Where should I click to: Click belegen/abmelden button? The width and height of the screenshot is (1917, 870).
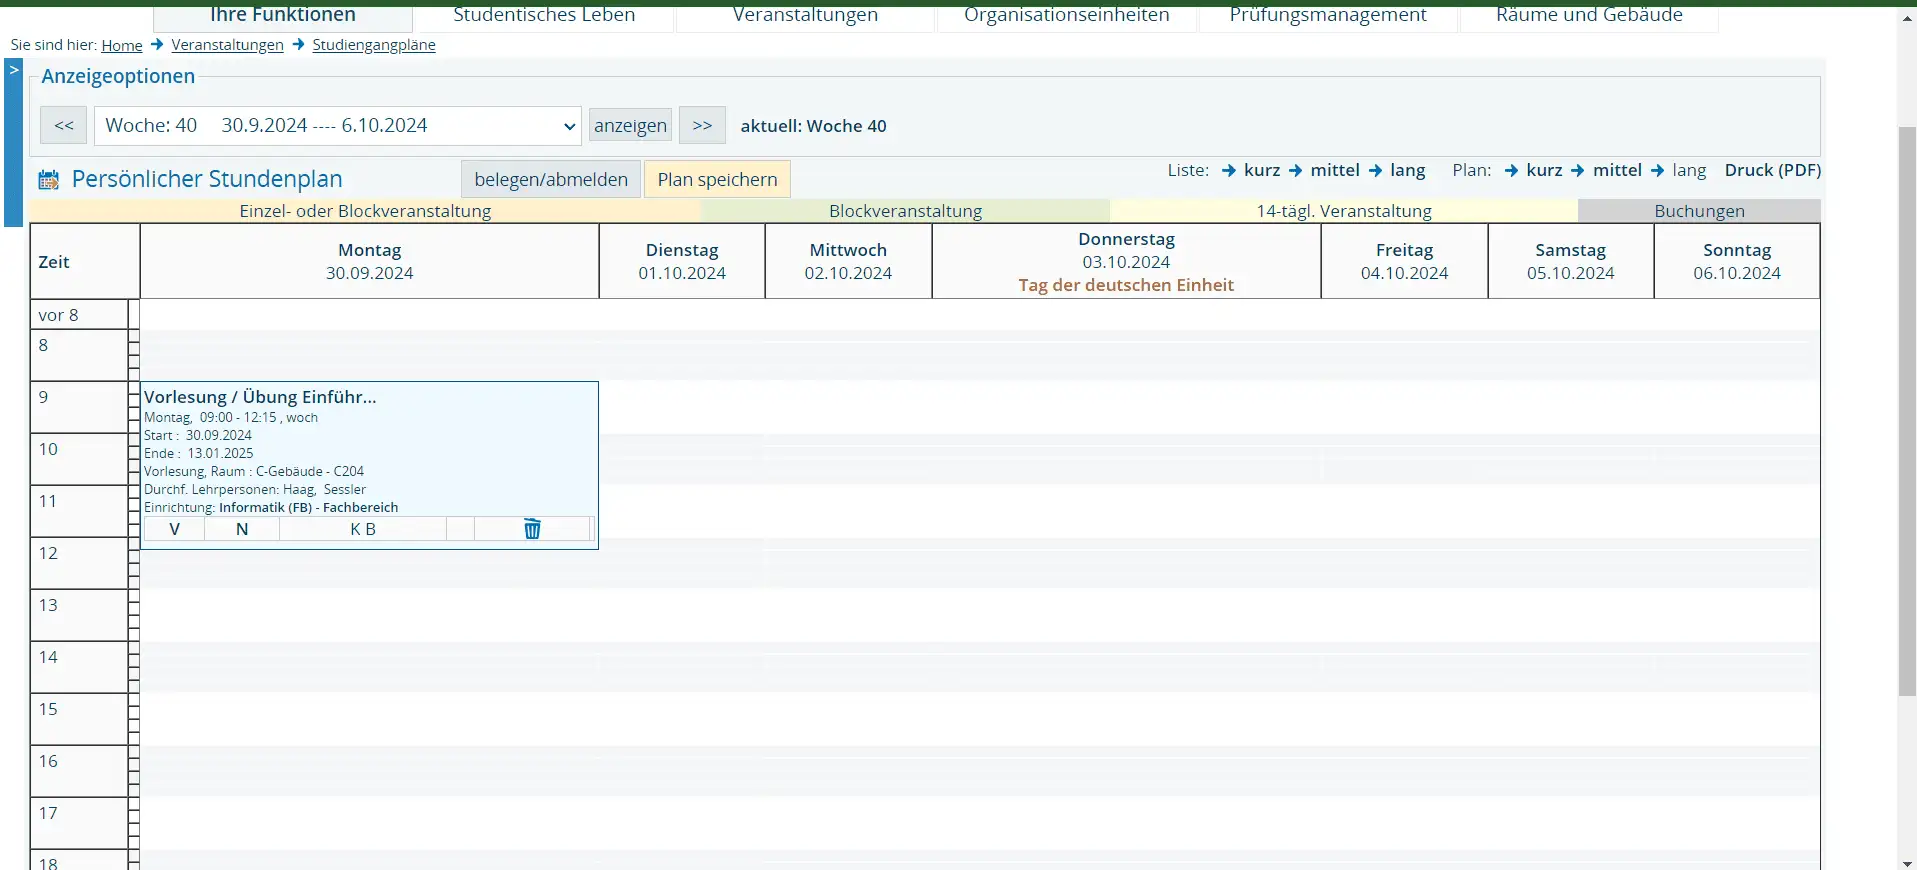(551, 180)
